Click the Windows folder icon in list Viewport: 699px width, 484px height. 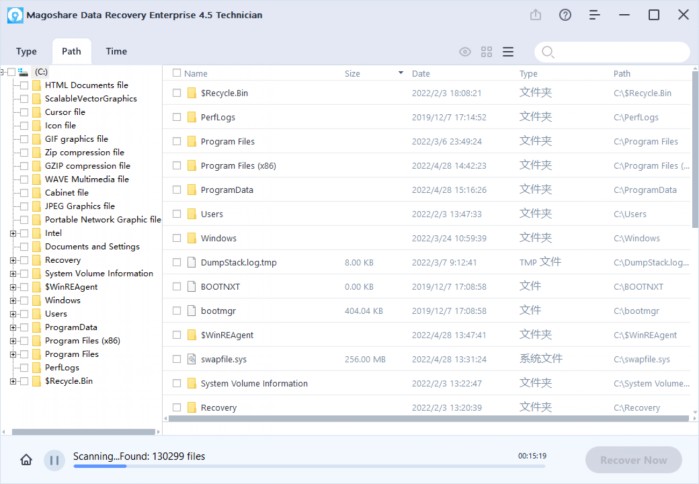(x=191, y=238)
